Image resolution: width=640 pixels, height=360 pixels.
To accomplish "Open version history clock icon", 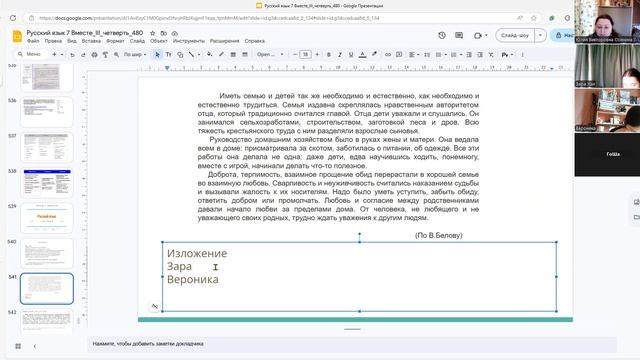I will (442, 36).
